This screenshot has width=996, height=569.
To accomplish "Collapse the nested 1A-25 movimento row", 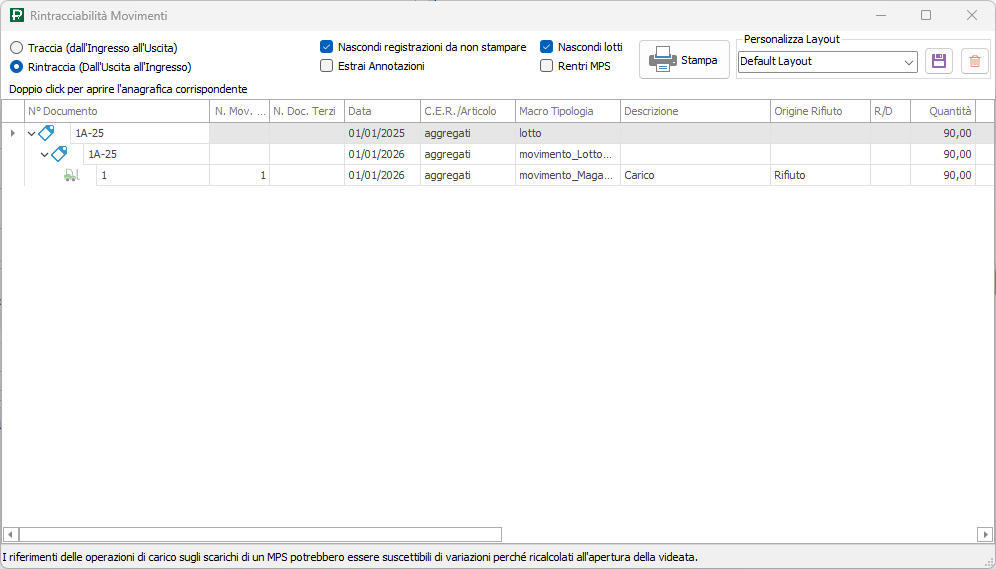I will pyautogui.click(x=44, y=154).
